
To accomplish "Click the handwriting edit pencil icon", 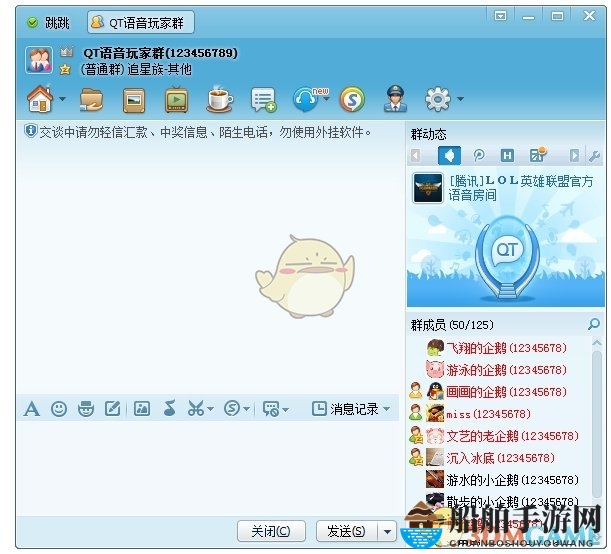I will click(113, 409).
